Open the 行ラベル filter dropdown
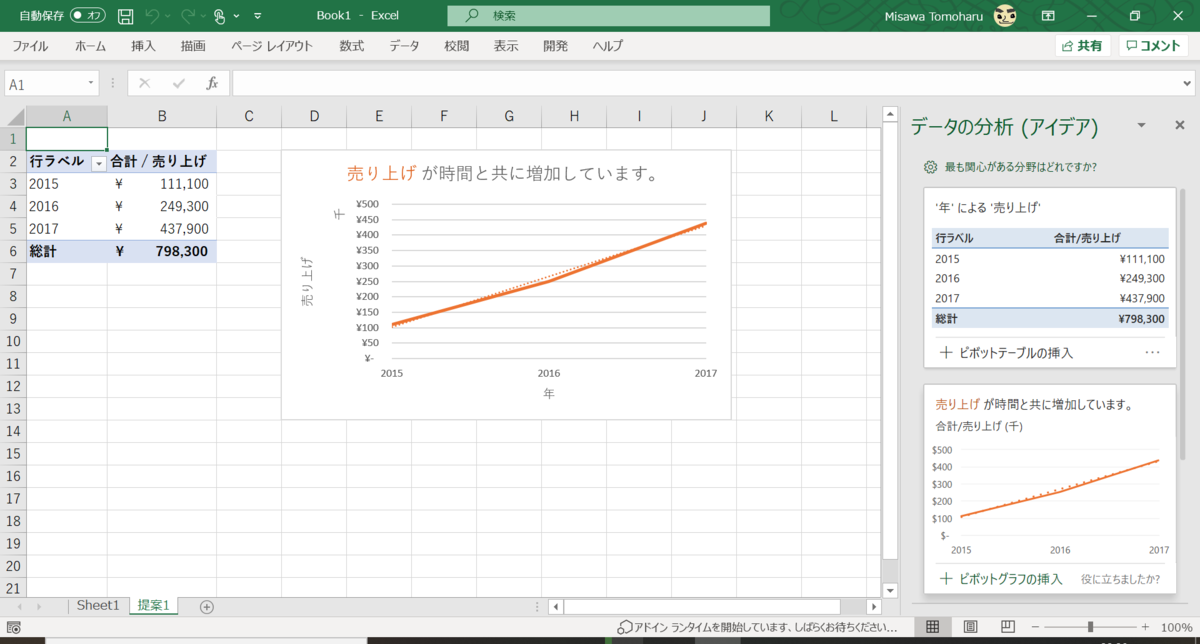This screenshot has height=644, width=1200. (98, 162)
